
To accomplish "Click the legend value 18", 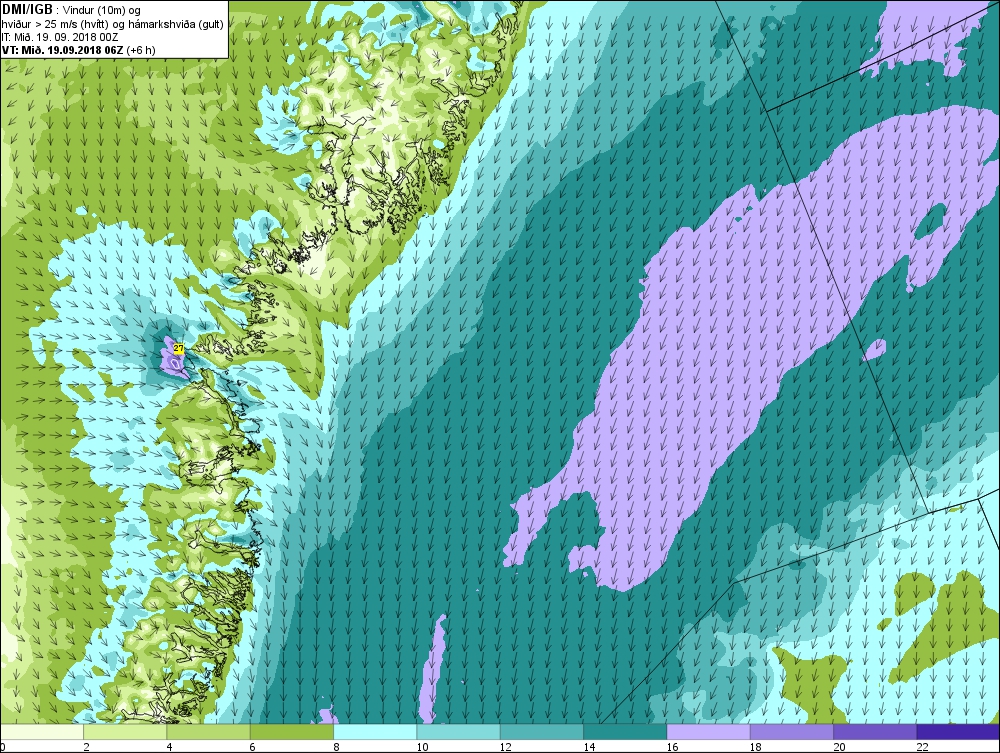I will [756, 747].
